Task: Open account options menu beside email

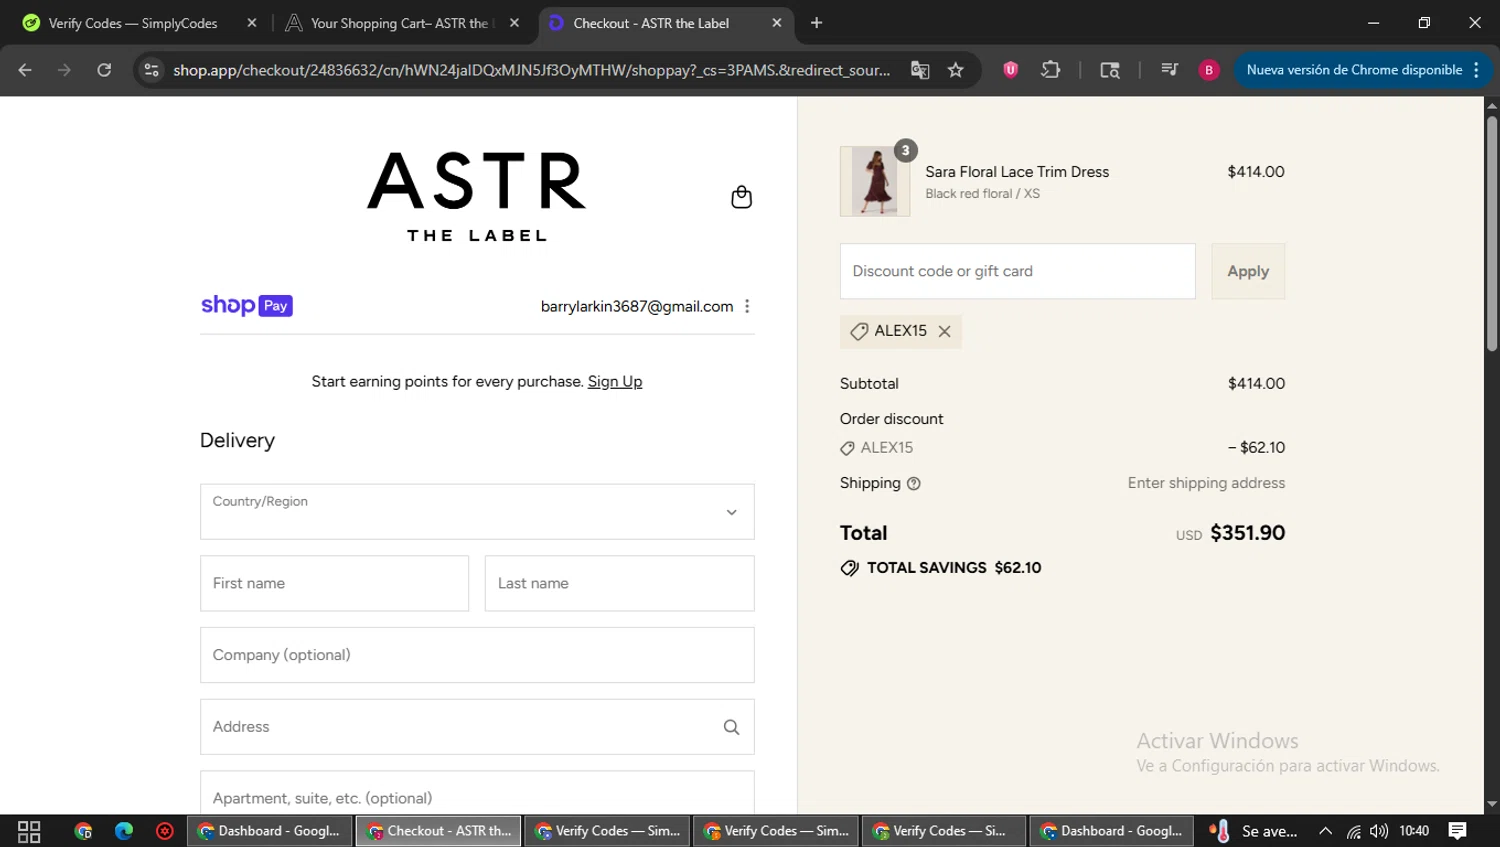Action: 747,306
